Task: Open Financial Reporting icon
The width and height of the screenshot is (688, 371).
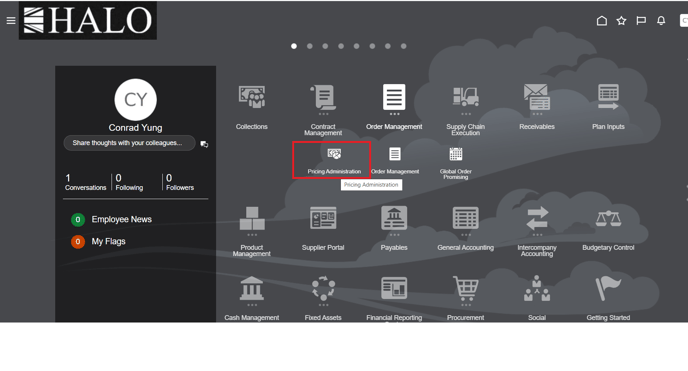Action: click(394, 288)
